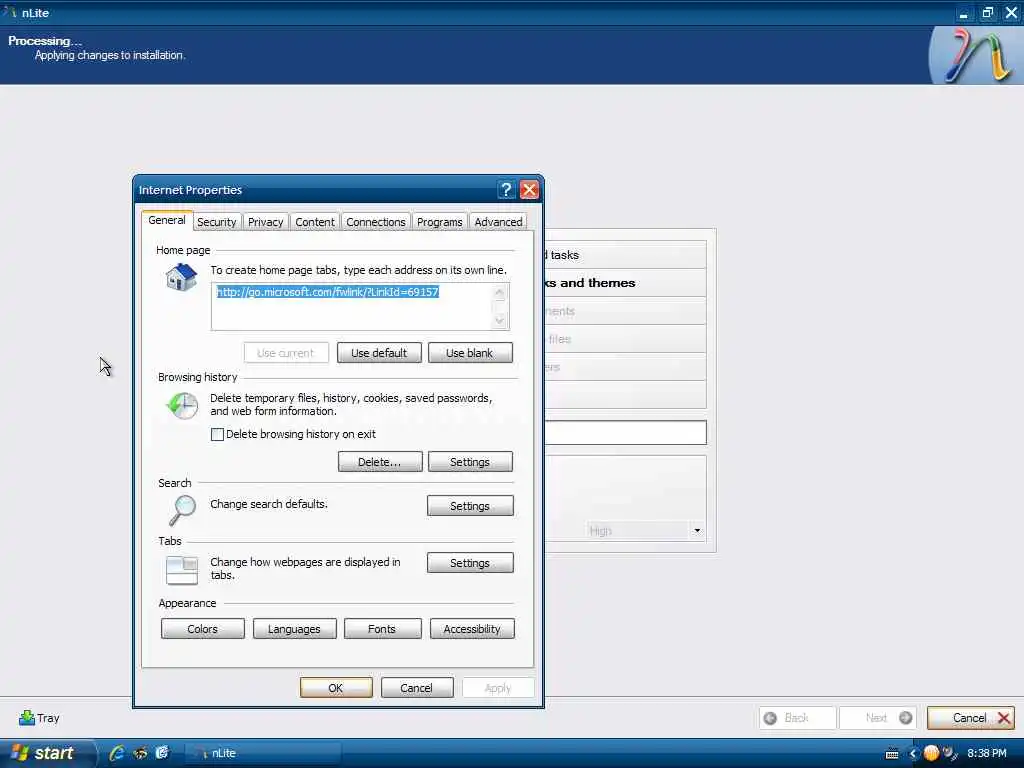Screen dimensions: 1024x768
Task: Click the empty text field in nLite window
Action: [626, 432]
